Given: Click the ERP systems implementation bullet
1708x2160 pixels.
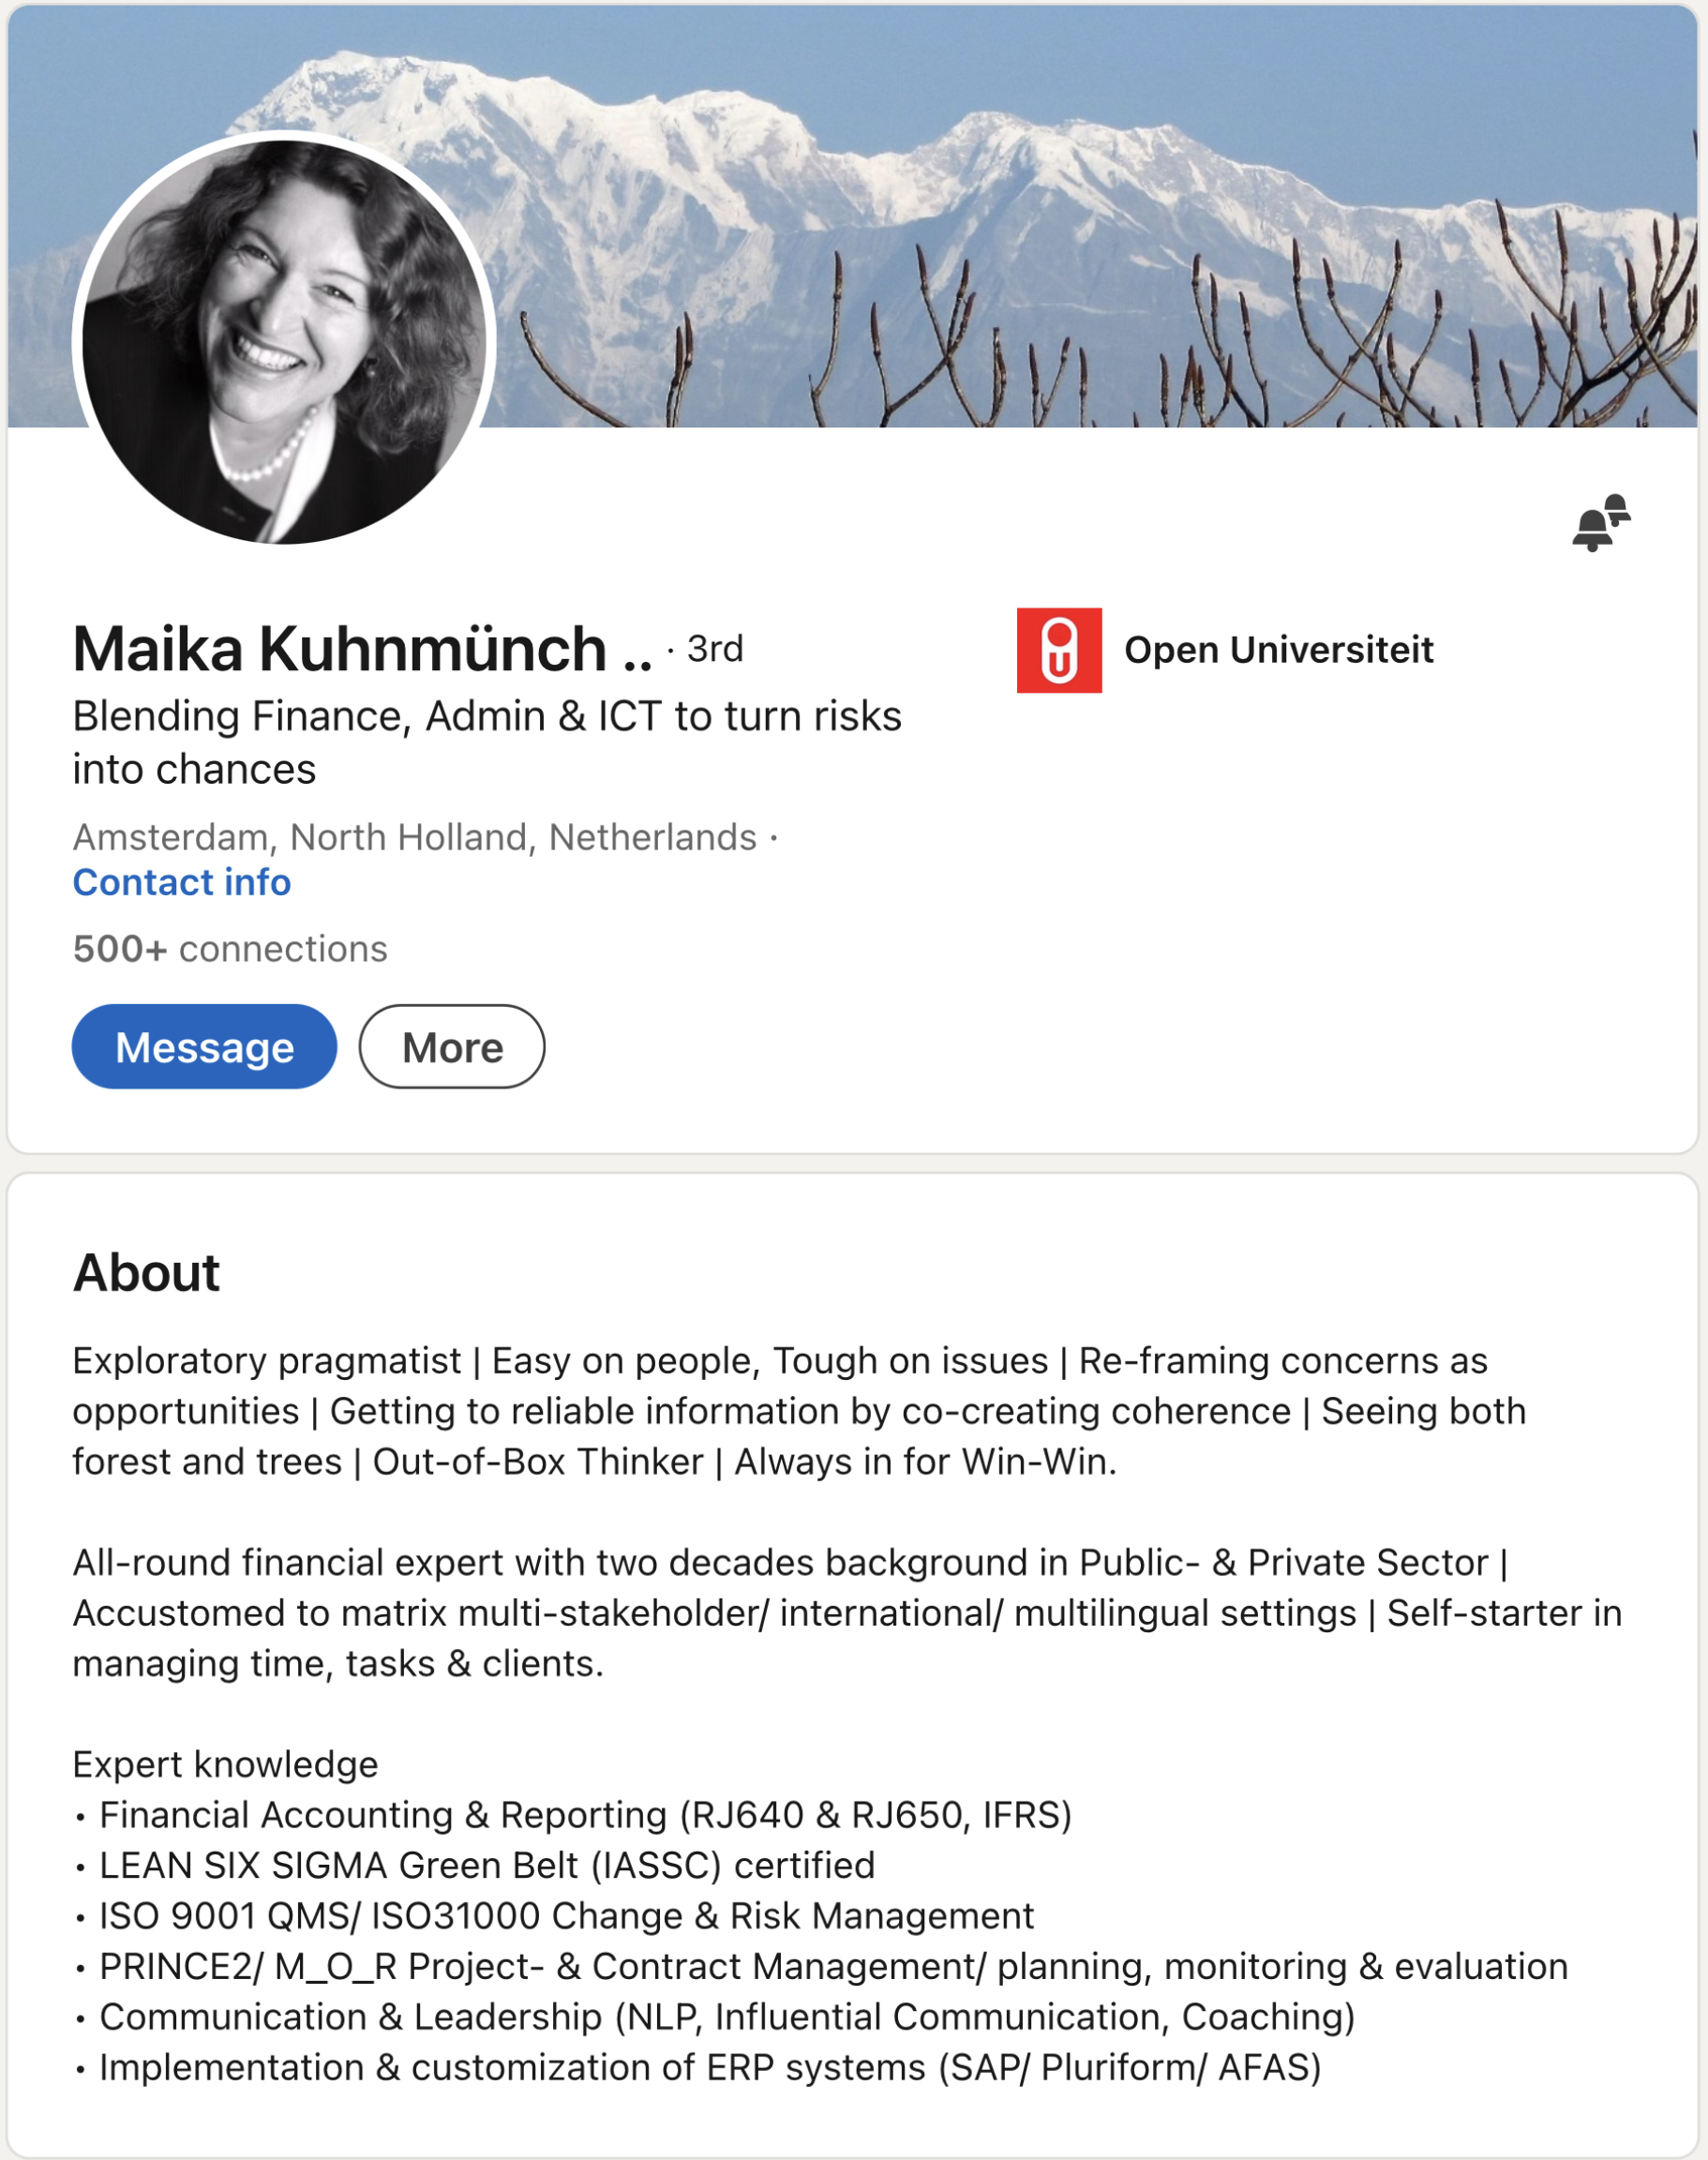Looking at the screenshot, I should pos(709,2067).
